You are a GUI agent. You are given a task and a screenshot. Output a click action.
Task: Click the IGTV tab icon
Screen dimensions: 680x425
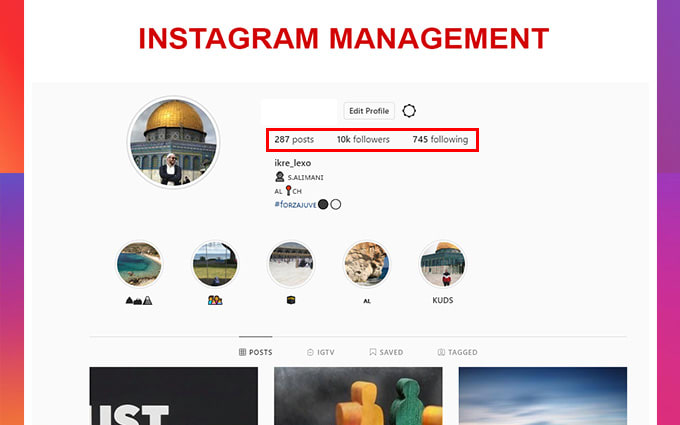pyautogui.click(x=310, y=352)
